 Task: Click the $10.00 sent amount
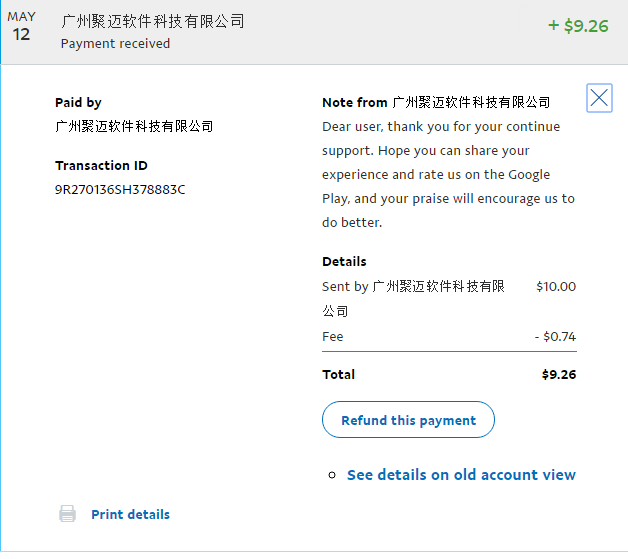click(556, 286)
